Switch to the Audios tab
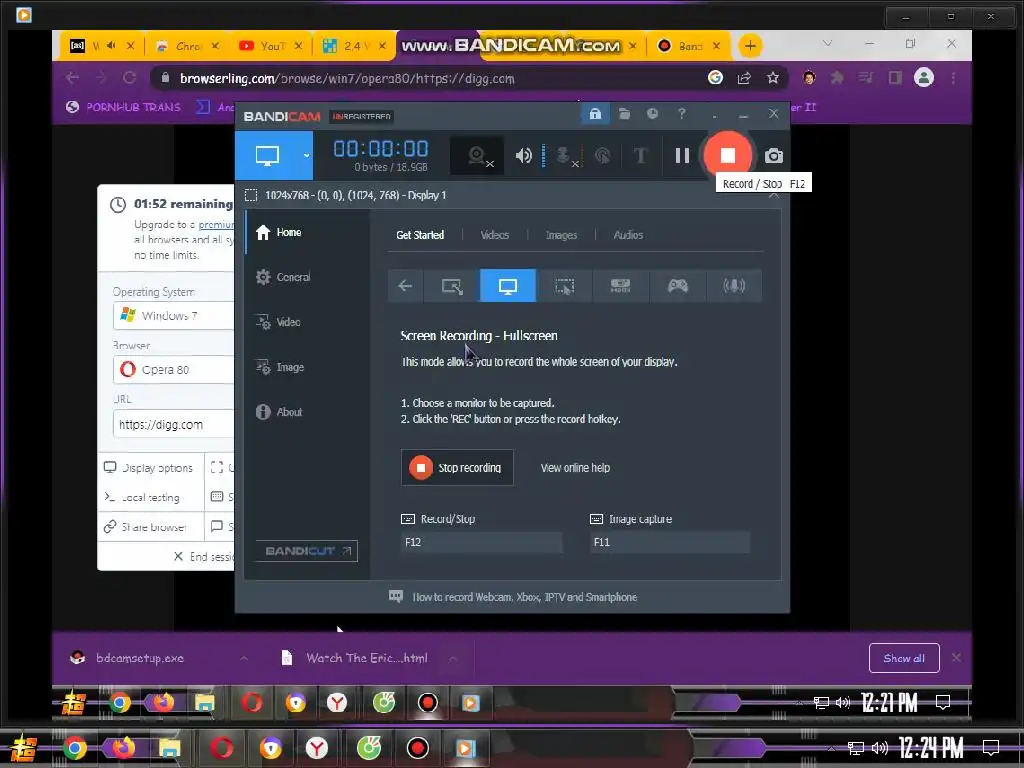This screenshot has width=1024, height=768. [x=628, y=235]
